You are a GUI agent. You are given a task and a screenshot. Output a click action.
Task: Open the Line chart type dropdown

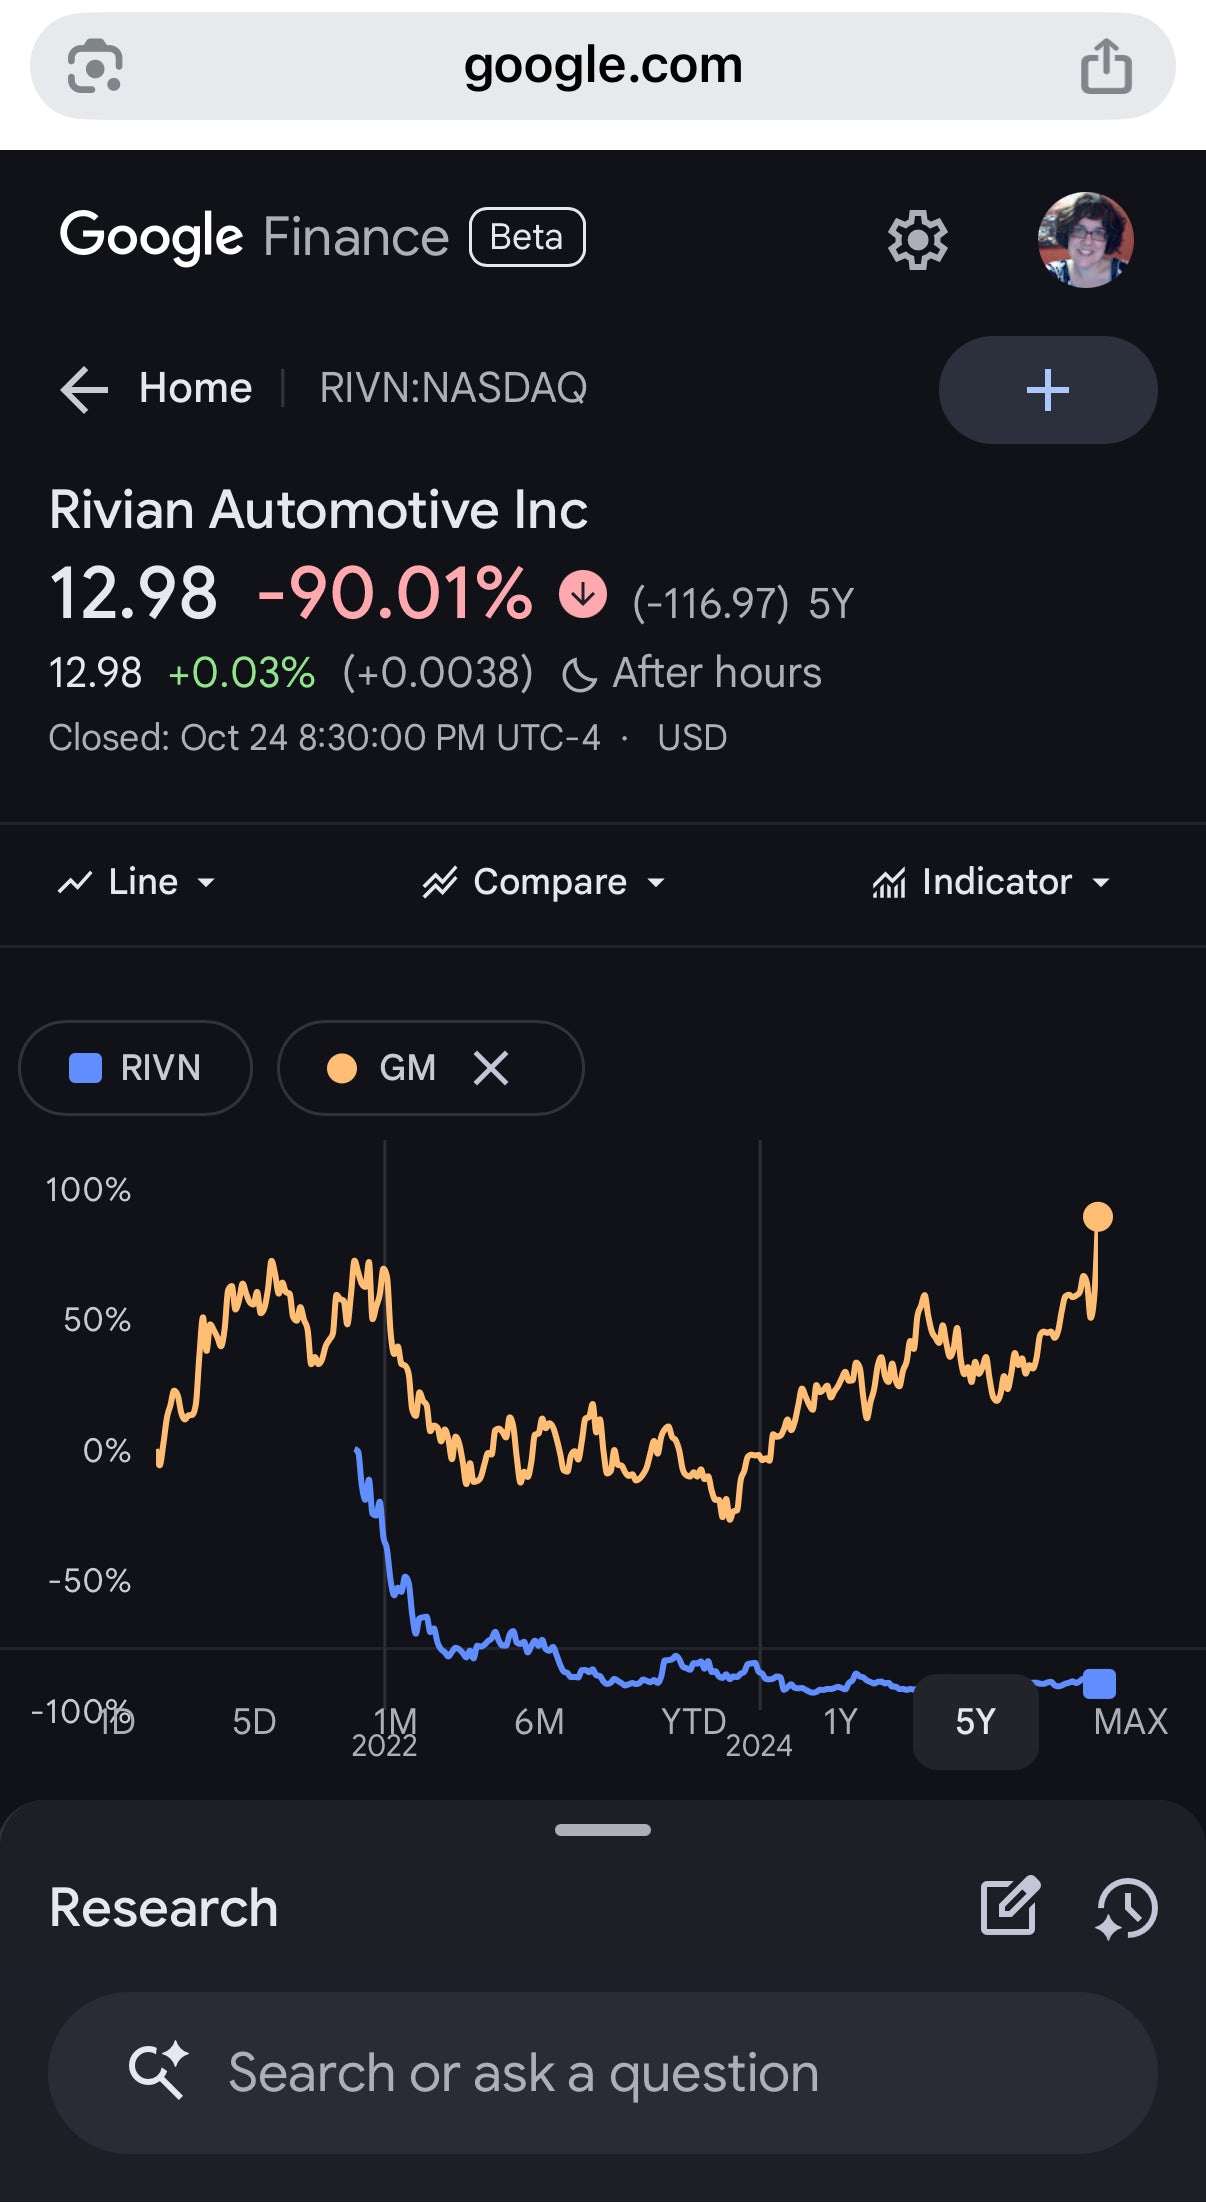[x=137, y=882]
